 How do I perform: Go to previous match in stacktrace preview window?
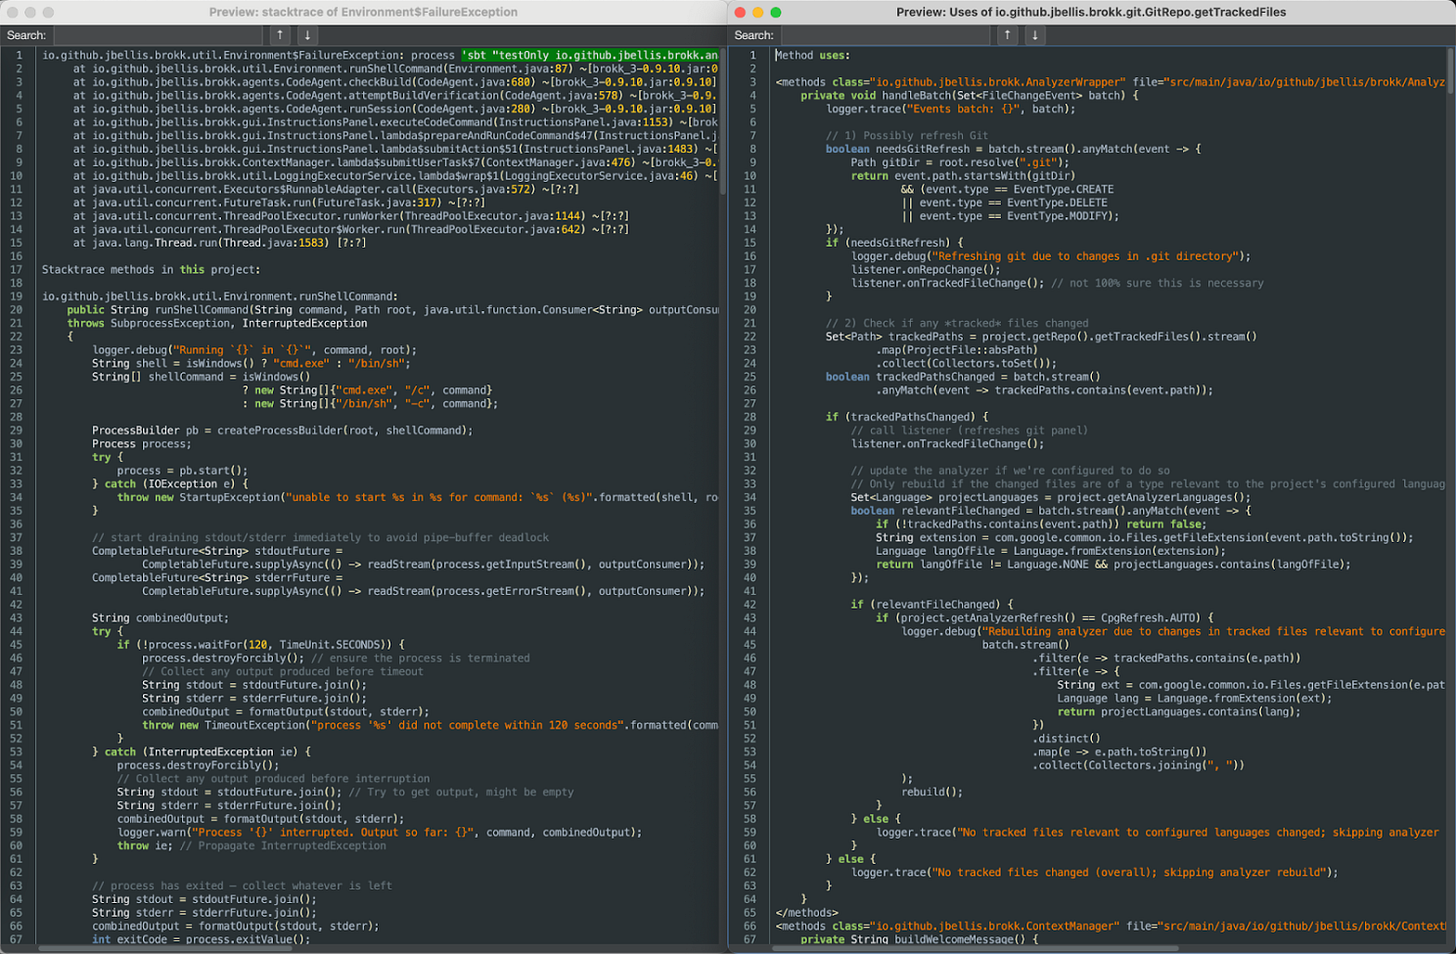coord(281,35)
